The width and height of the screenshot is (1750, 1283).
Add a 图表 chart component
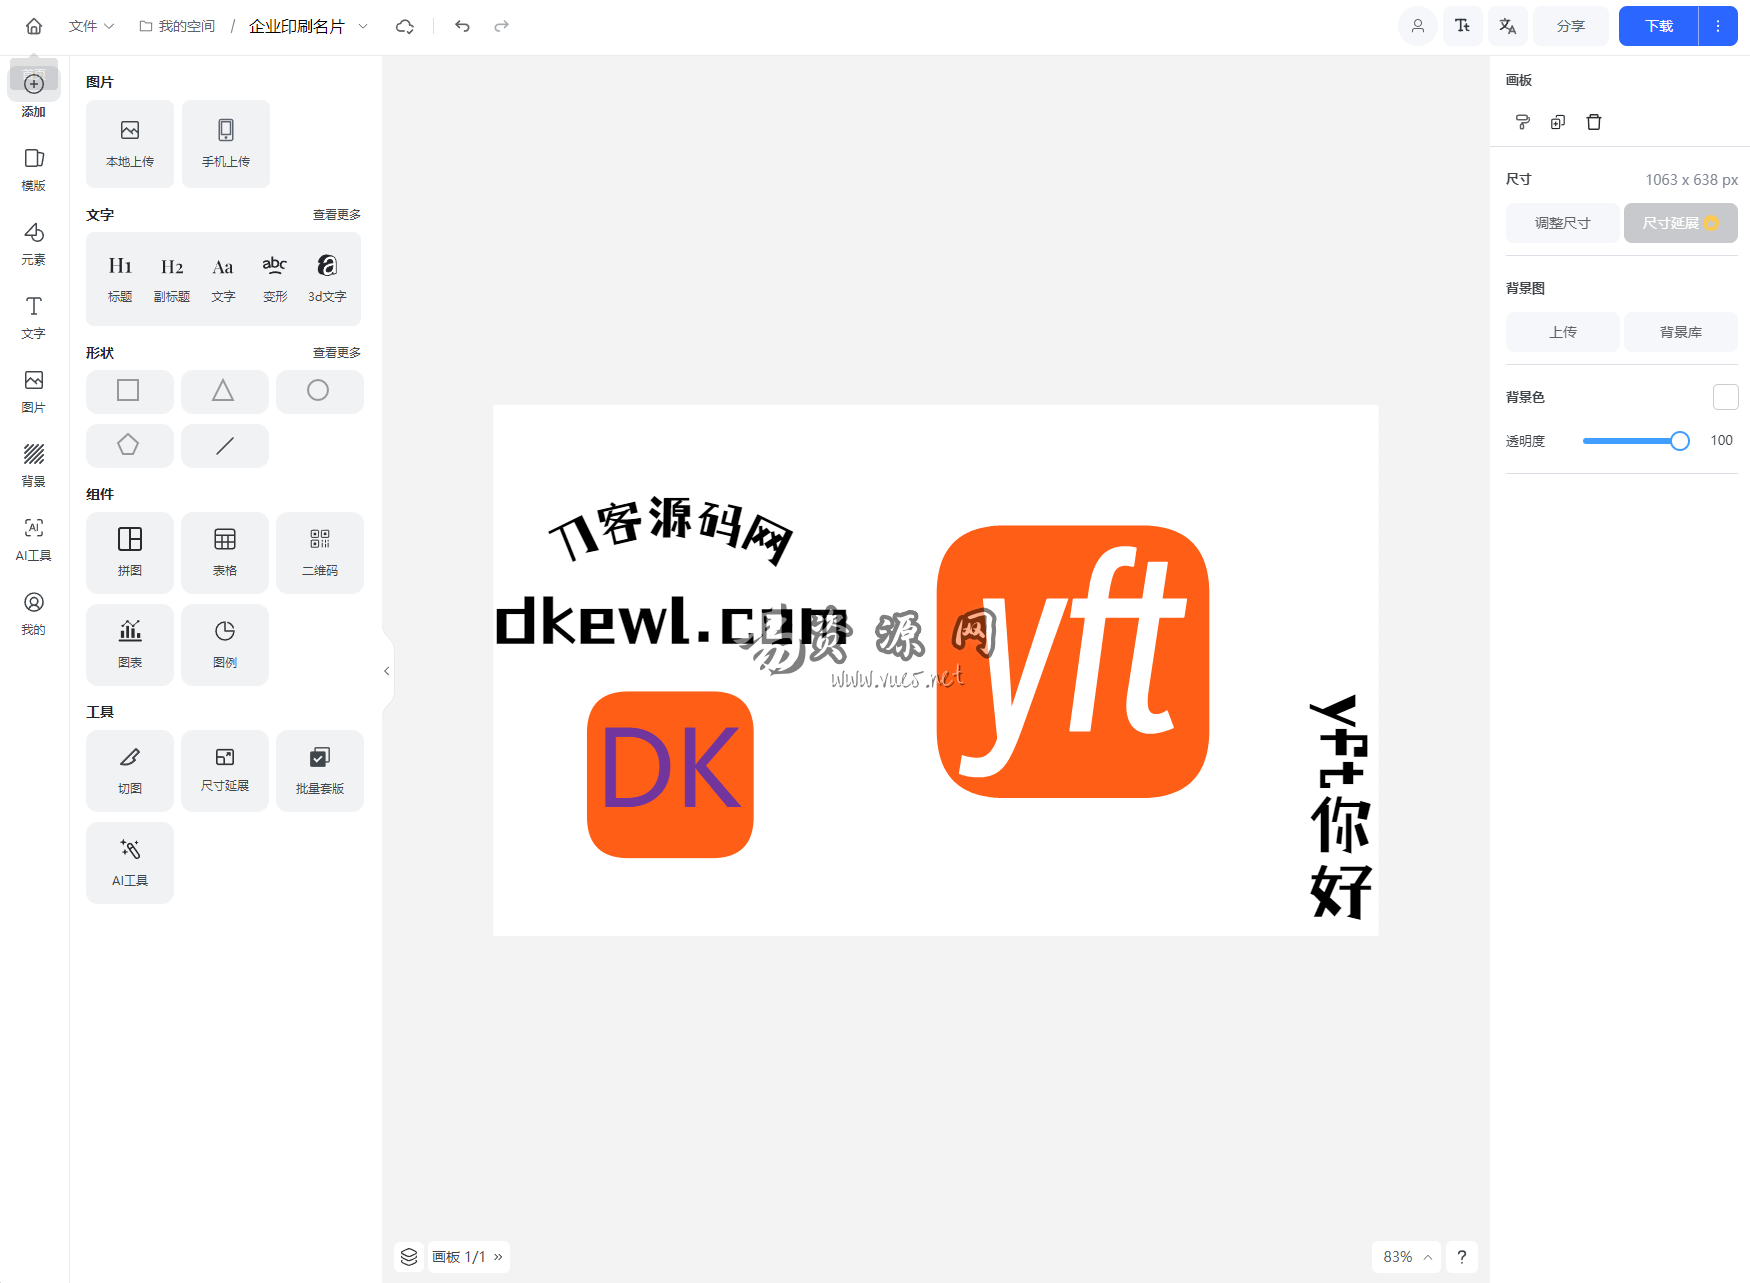pos(130,644)
